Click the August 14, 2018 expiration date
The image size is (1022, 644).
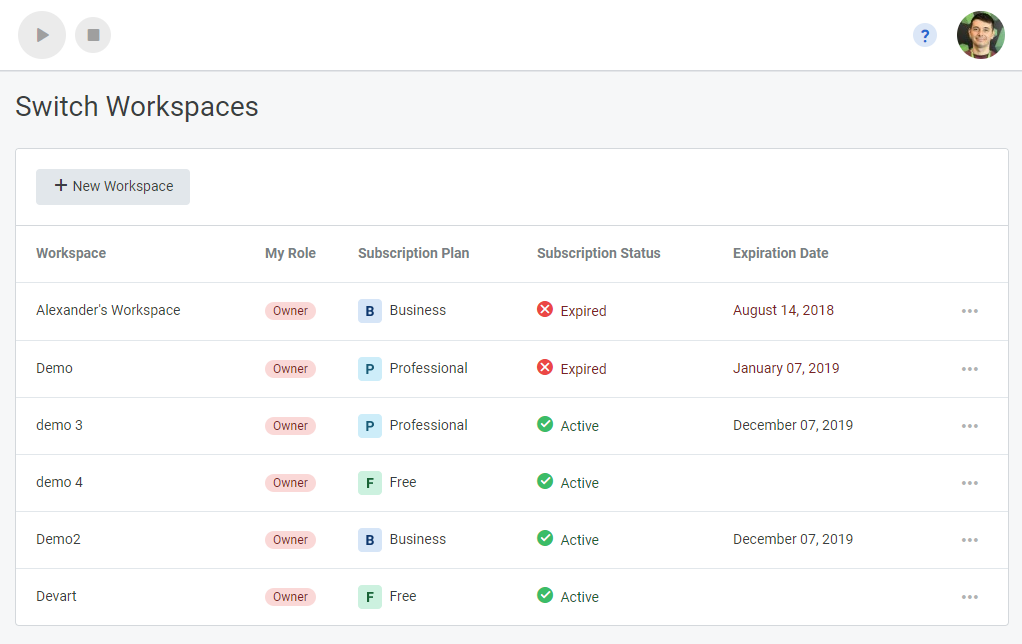click(783, 310)
